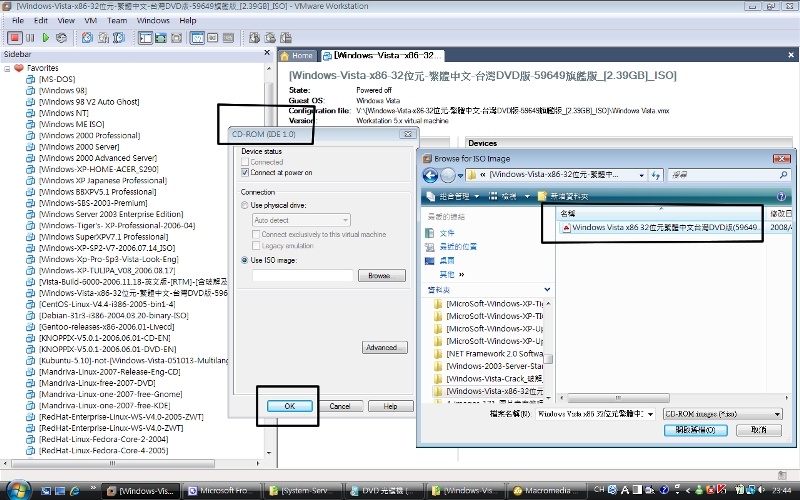Toggle the Connected checkbox
Viewport: 800px width, 500px height.
point(245,162)
